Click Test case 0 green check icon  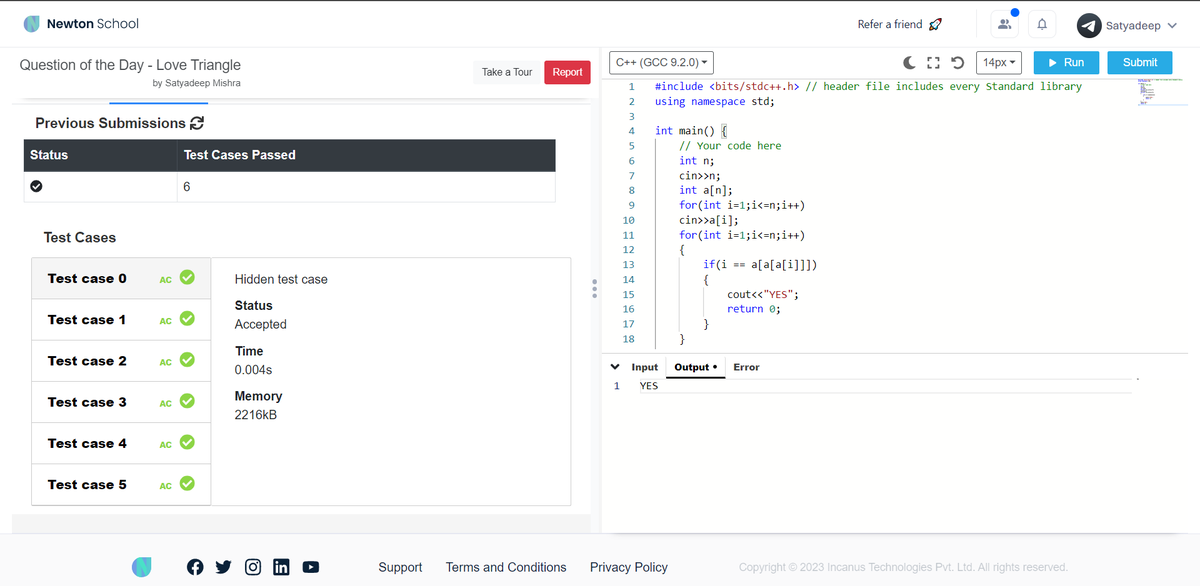186,278
